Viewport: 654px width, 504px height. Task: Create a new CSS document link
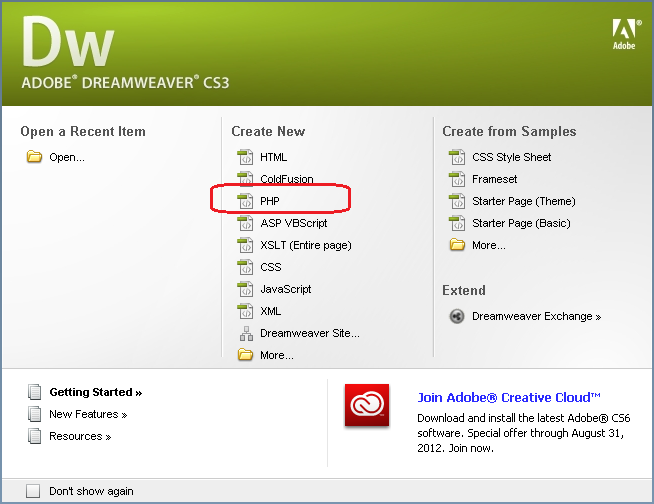tap(271, 267)
